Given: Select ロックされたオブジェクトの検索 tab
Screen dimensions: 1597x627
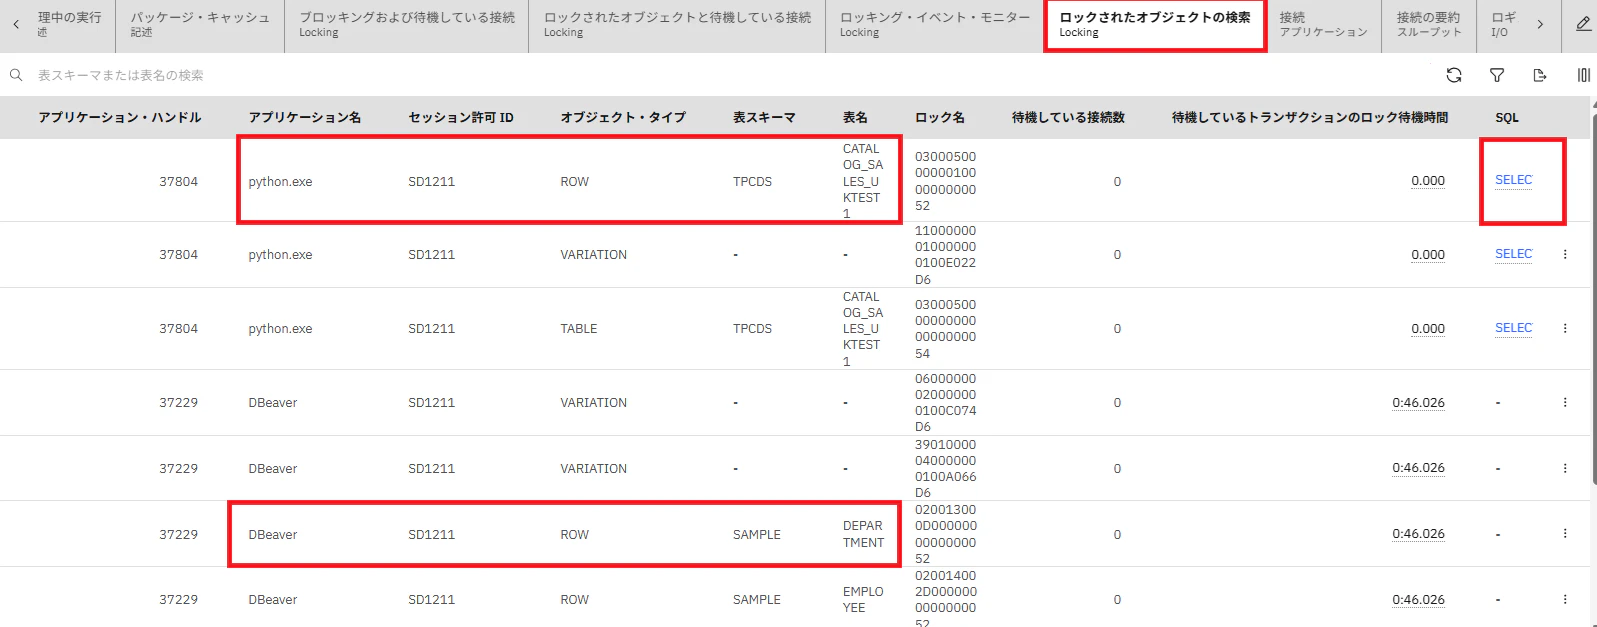Looking at the screenshot, I should pos(1155,25).
